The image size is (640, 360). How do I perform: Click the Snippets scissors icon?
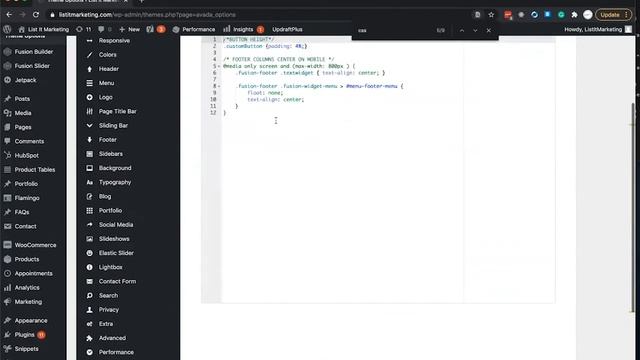coord(7,349)
